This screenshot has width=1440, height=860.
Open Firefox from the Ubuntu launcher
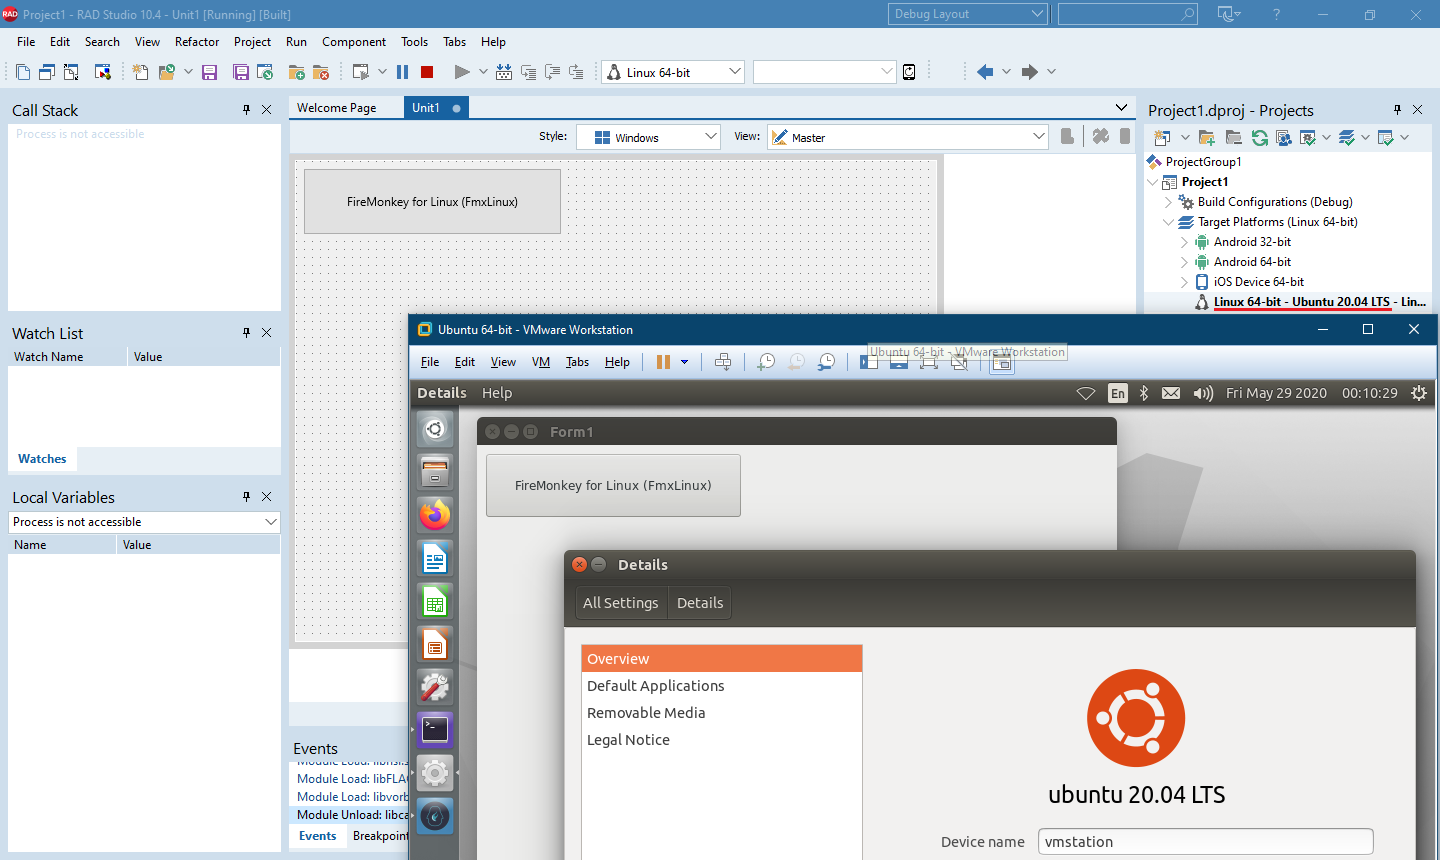435,515
